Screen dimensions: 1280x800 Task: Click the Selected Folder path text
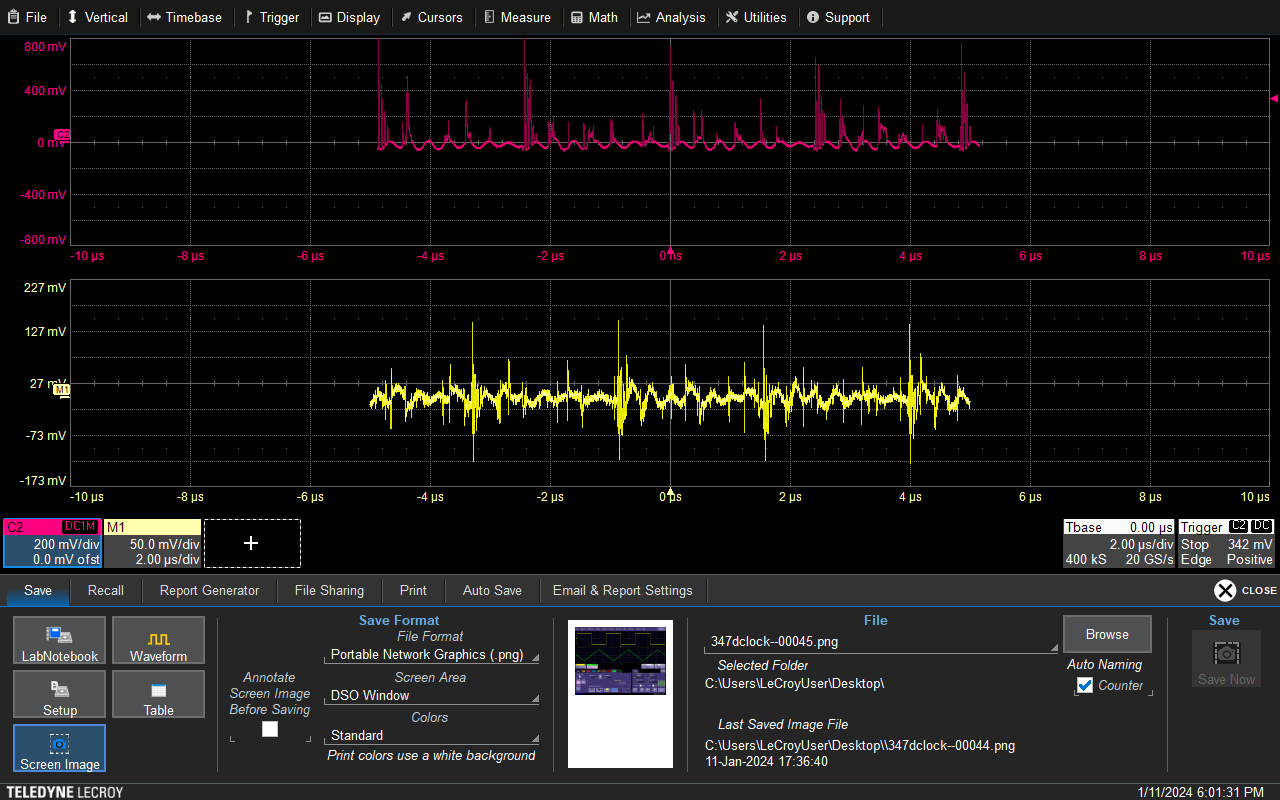pos(795,684)
